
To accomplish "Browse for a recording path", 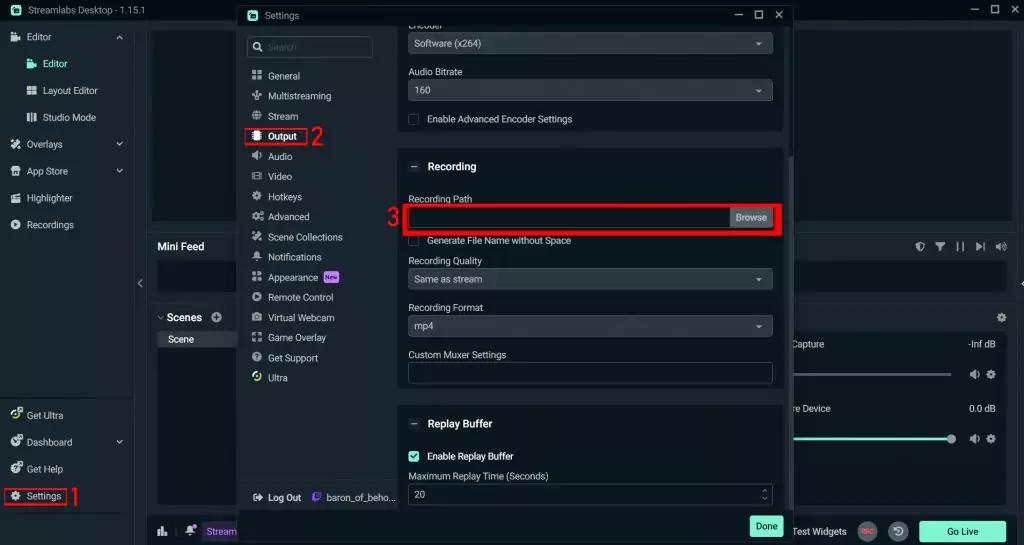I will 751,217.
